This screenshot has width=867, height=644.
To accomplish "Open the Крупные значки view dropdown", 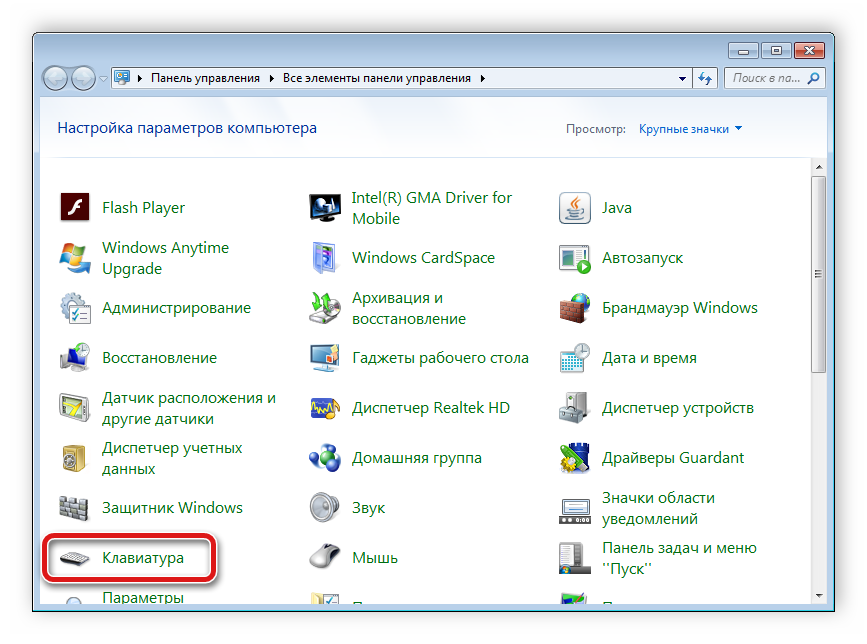I will click(690, 129).
